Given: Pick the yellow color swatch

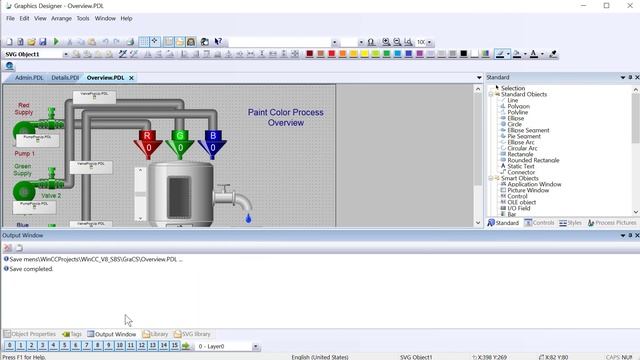Looking at the screenshot, I should click(x=364, y=54).
